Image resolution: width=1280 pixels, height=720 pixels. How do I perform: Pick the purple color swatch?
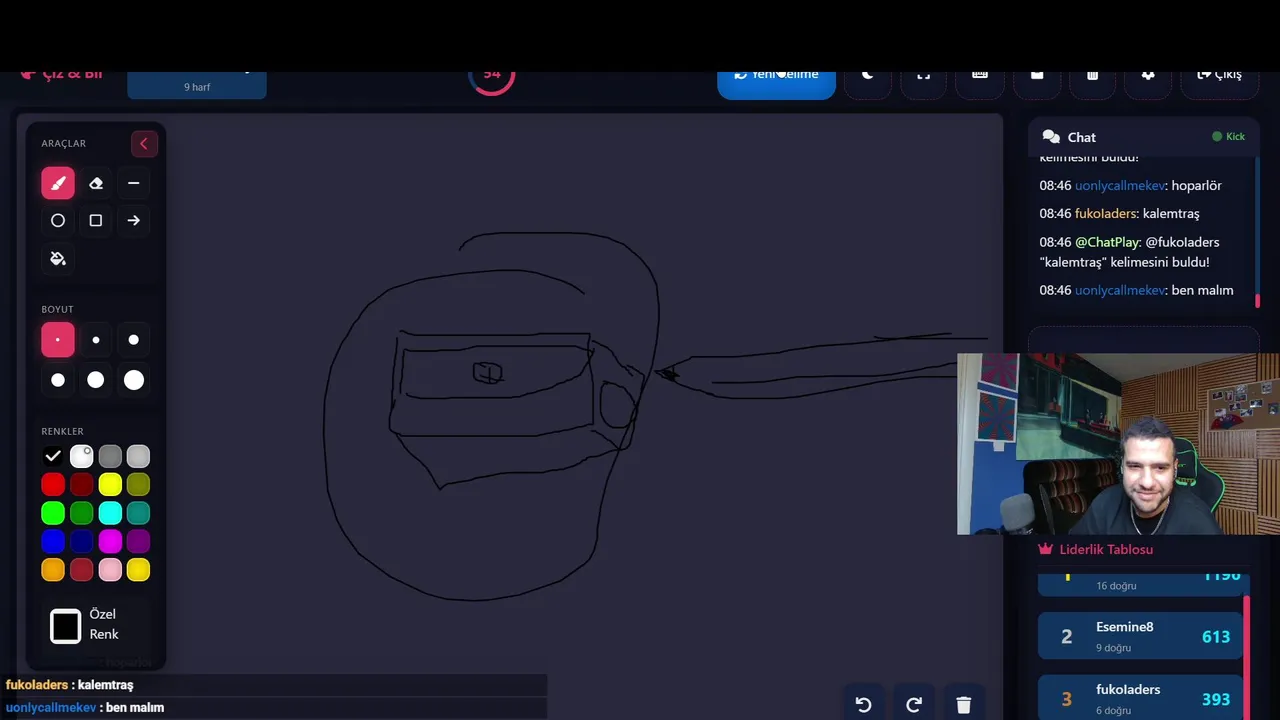138,541
